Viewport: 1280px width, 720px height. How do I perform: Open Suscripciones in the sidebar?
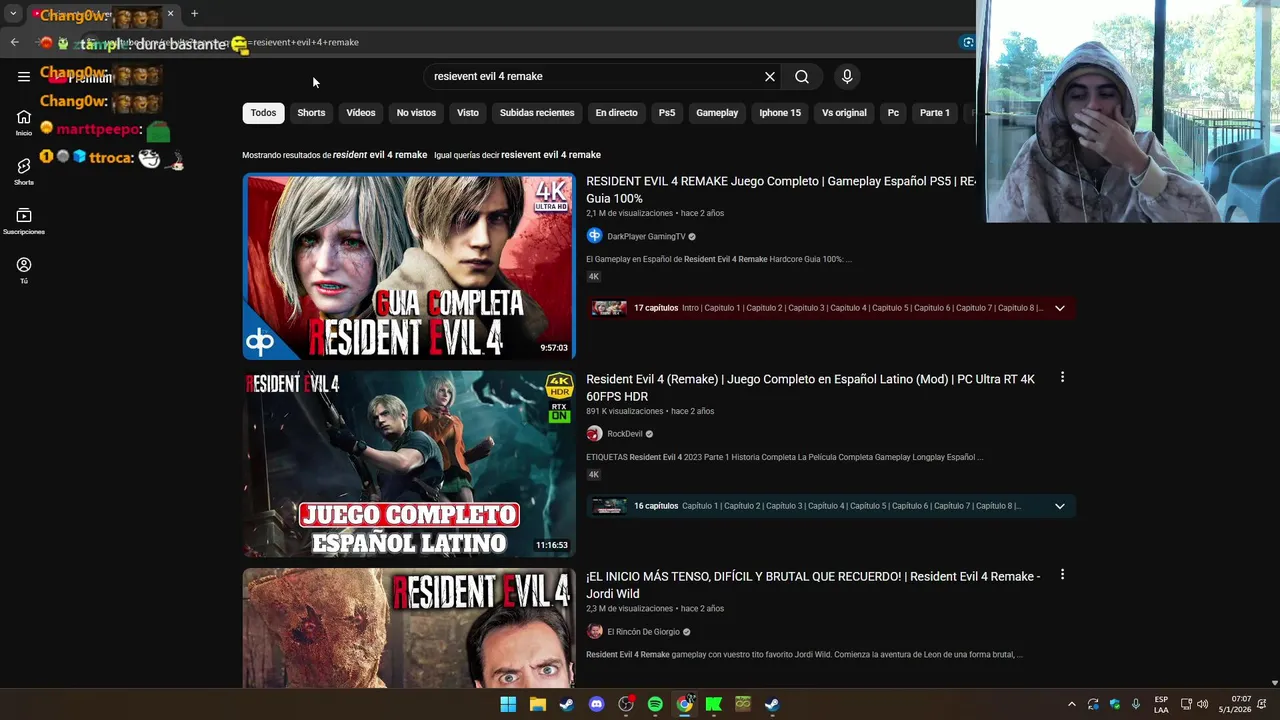23,221
